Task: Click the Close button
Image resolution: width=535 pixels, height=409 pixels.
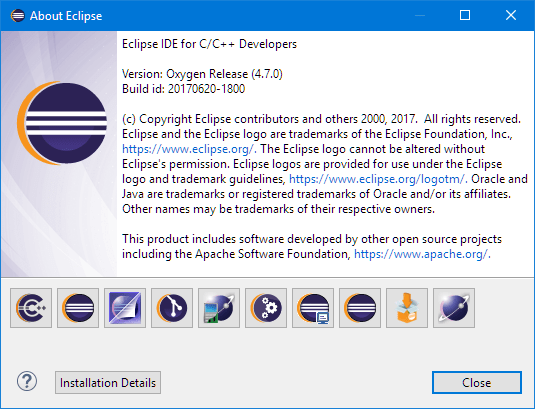Action: (x=477, y=383)
